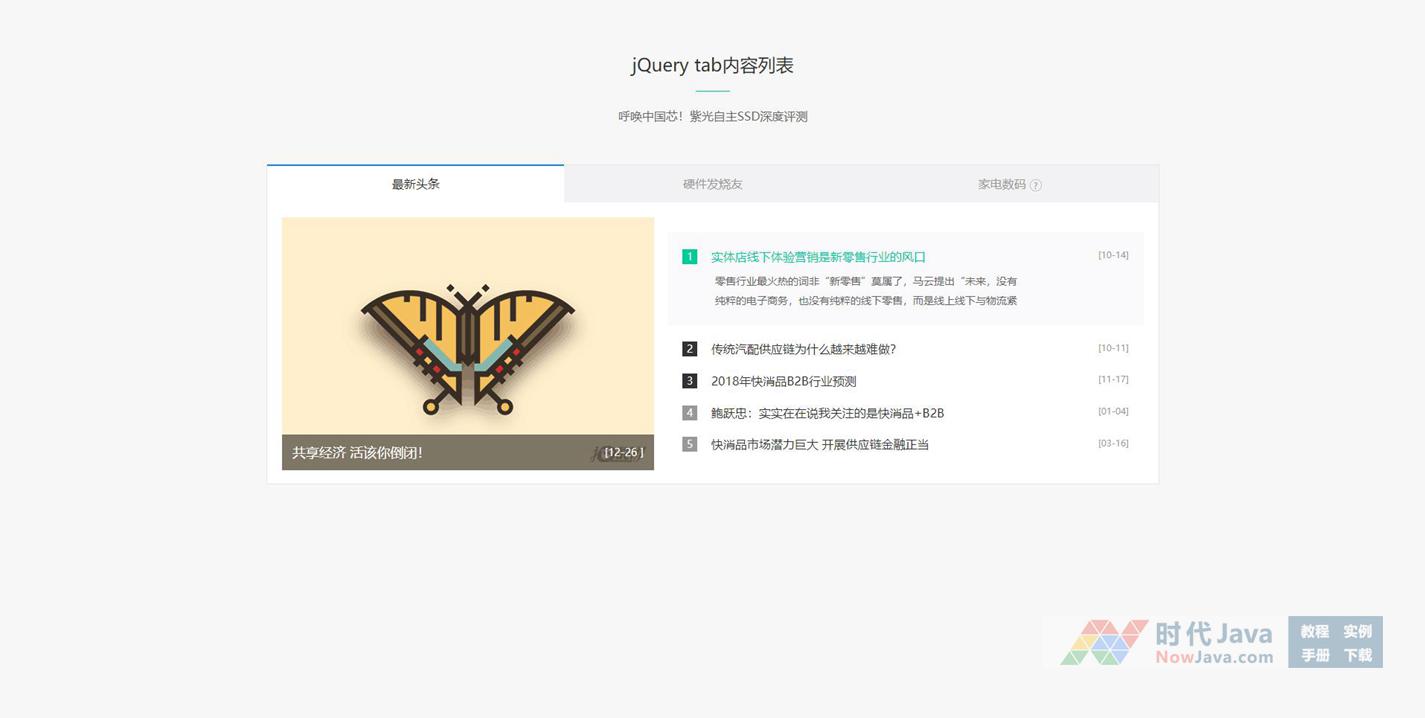The width and height of the screenshot is (1425, 718).
Task: Open article 传统汽配供应链为什么越来越难做?
Action: (x=803, y=349)
